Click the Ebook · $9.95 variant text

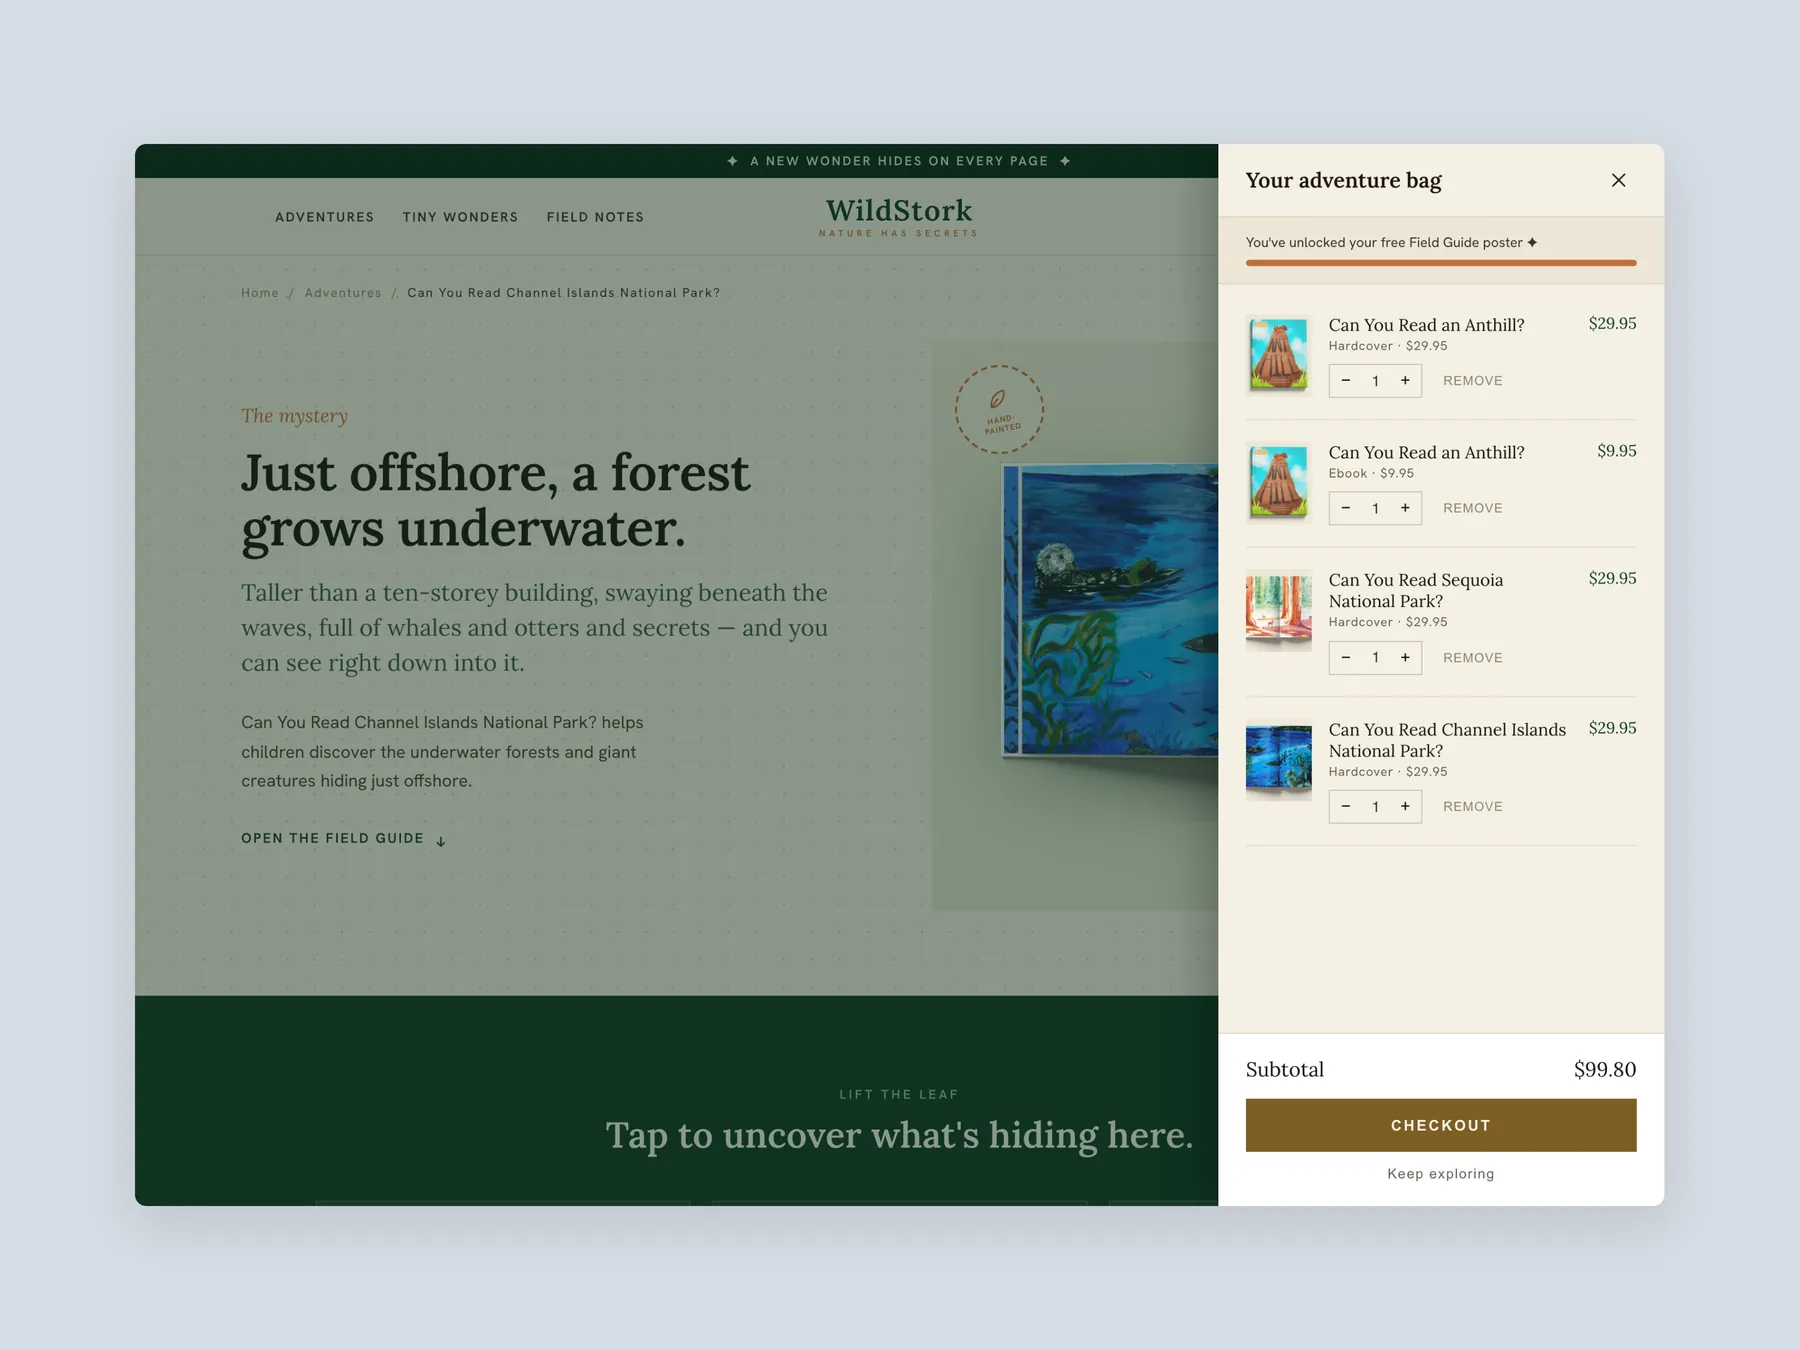[1371, 473]
